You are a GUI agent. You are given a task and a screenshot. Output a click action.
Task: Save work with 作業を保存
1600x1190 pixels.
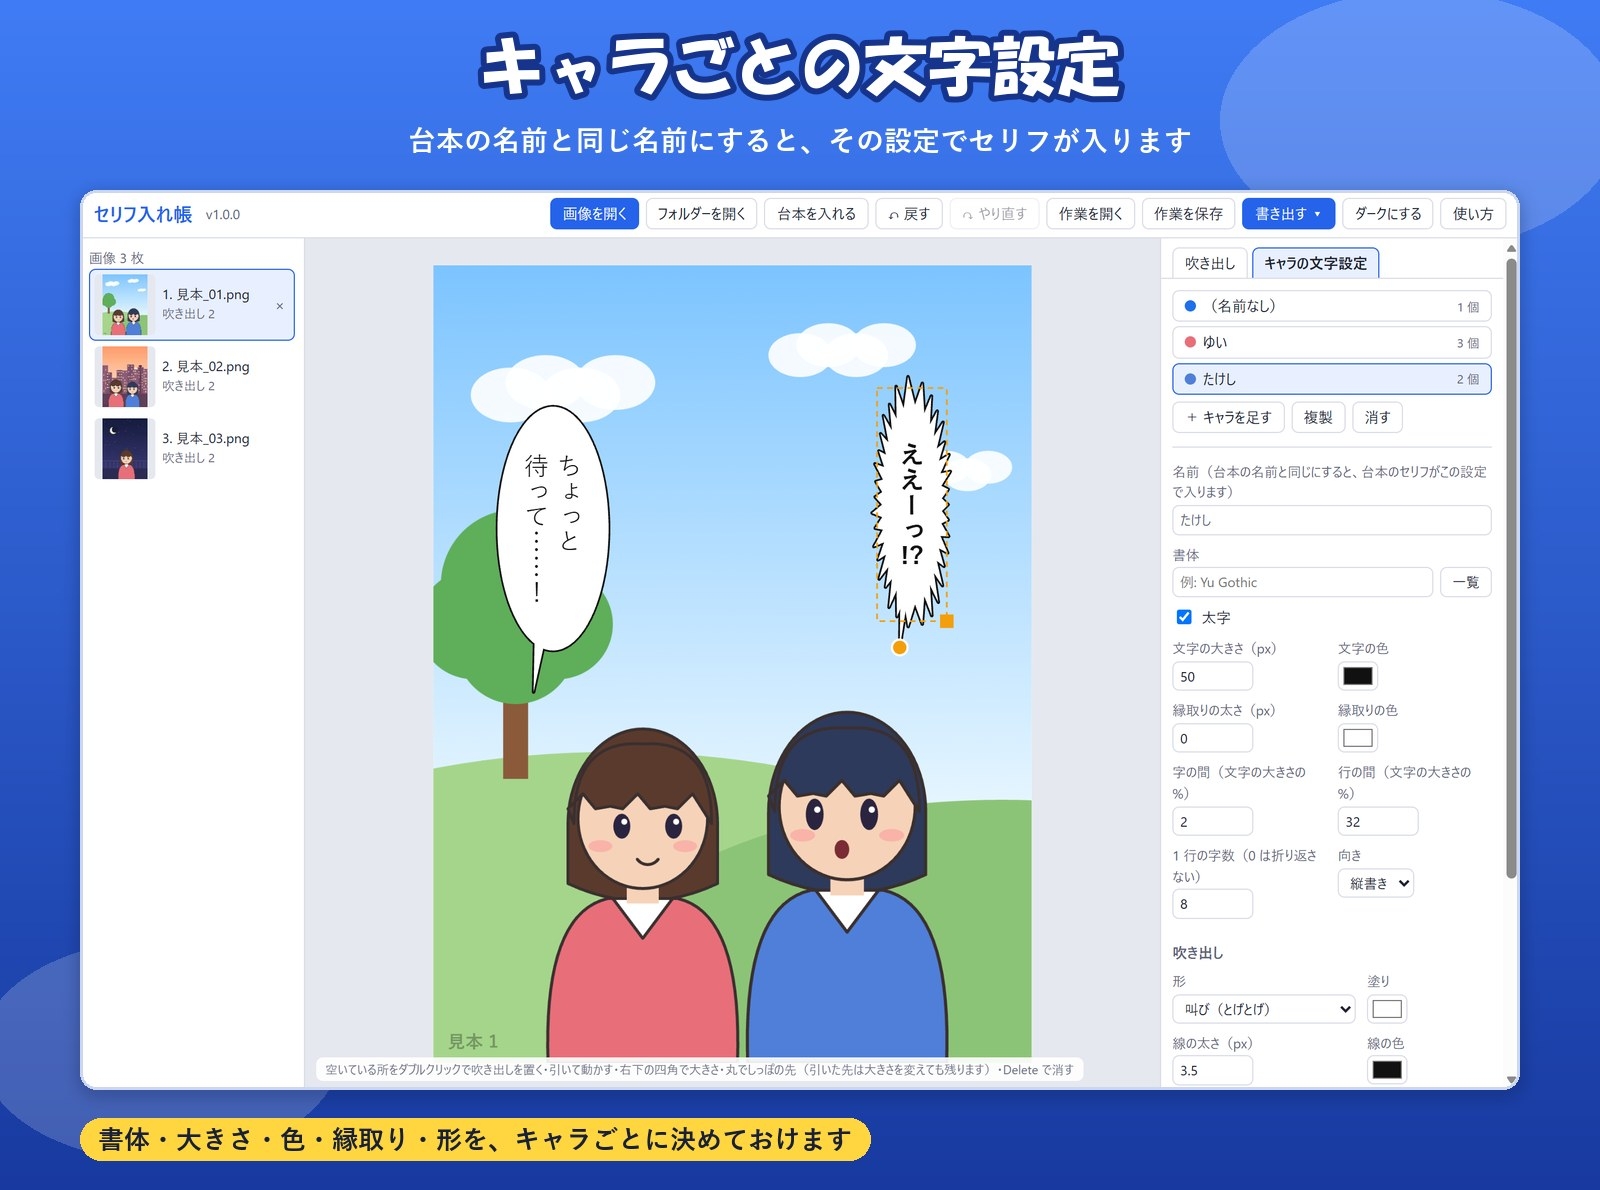(1188, 214)
